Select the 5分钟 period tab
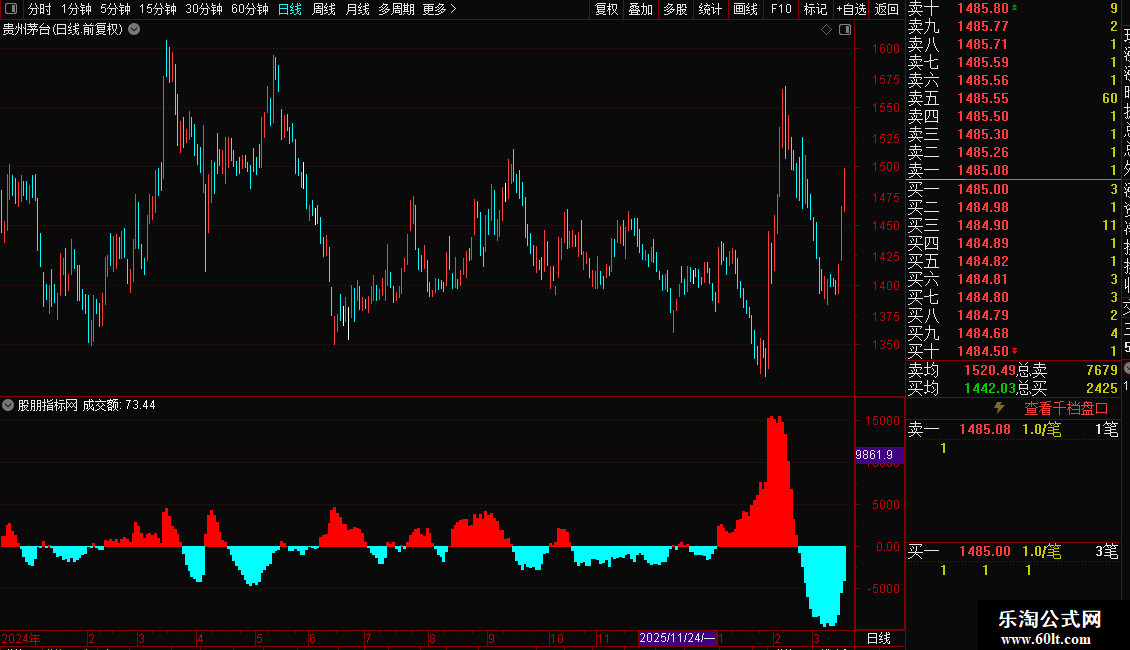1130x650 pixels. click(115, 9)
